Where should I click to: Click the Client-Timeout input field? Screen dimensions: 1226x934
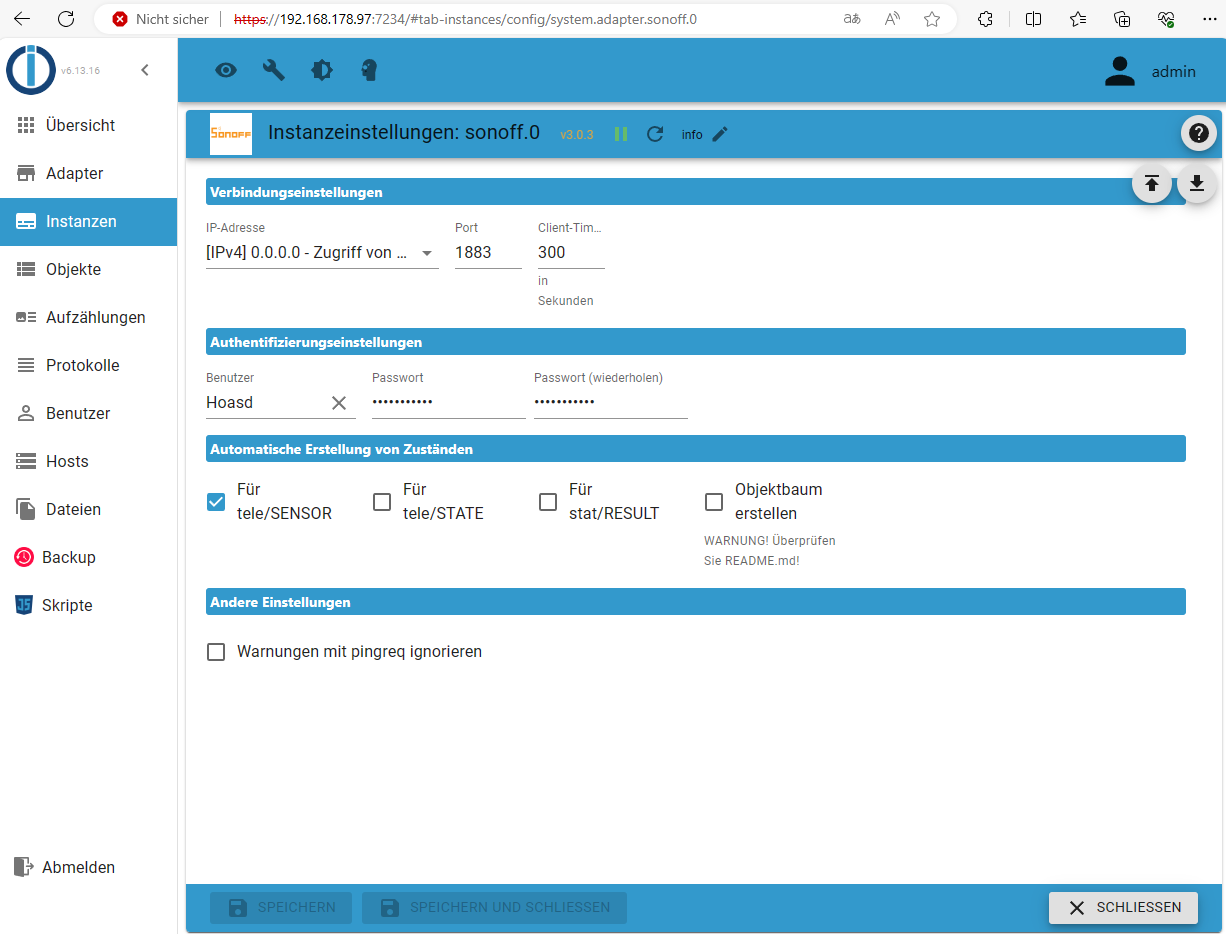click(571, 253)
